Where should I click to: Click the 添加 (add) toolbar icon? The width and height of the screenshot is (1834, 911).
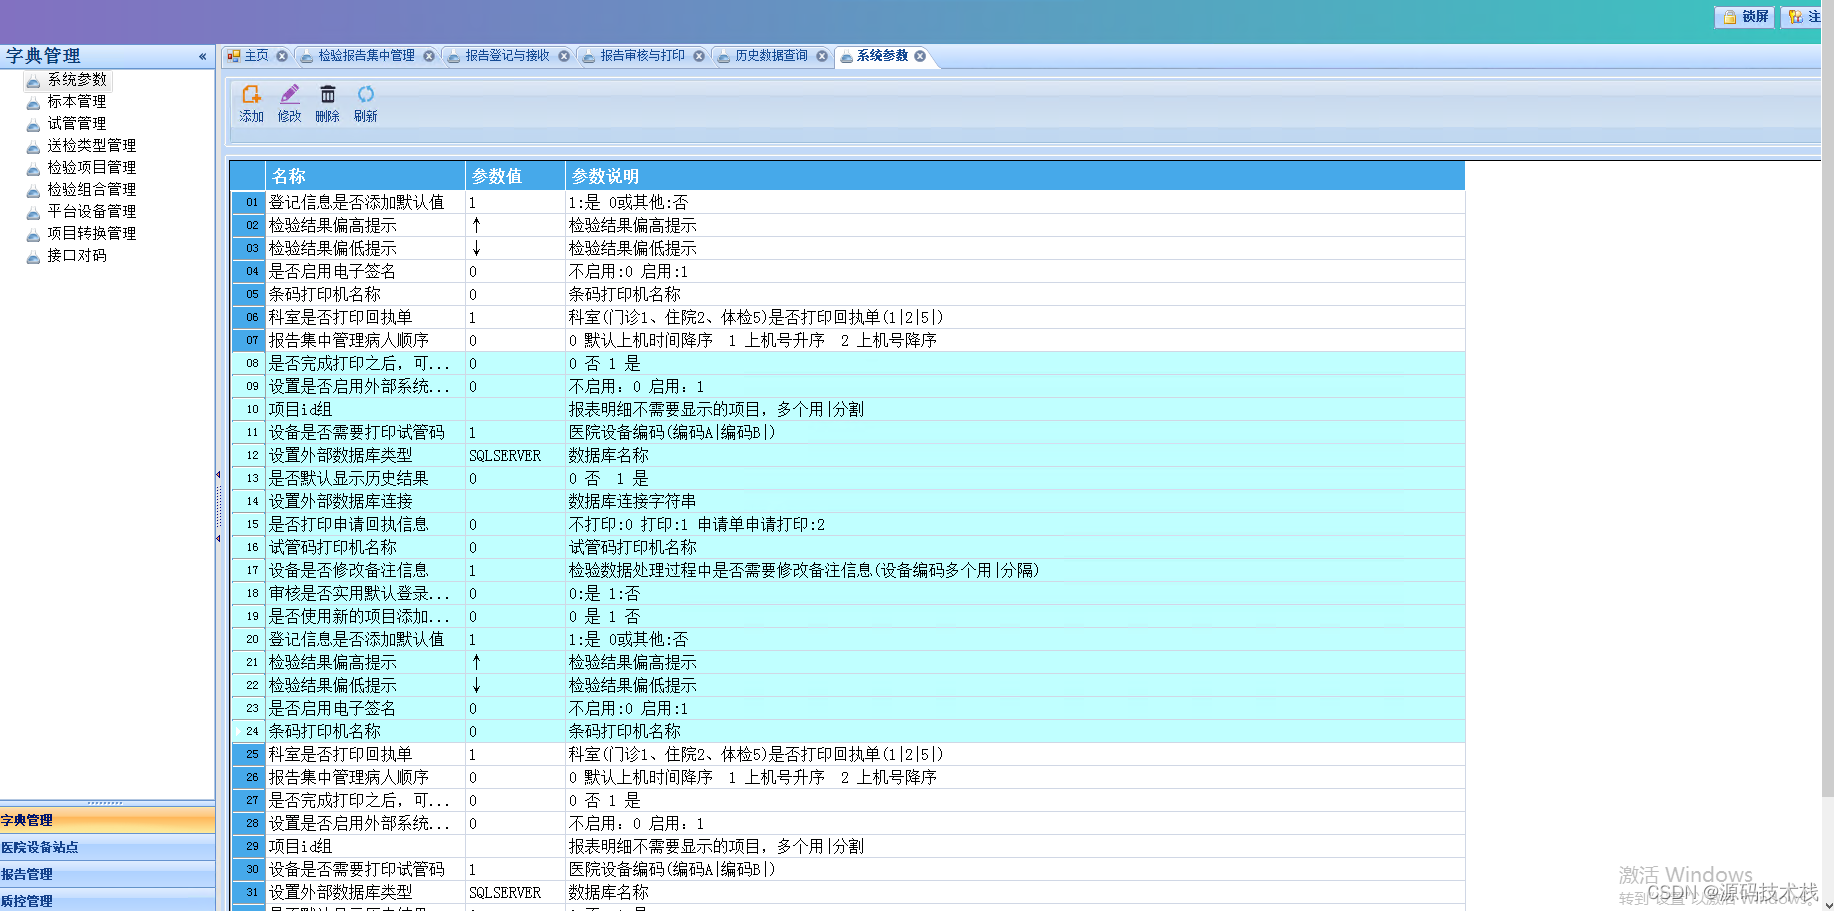coord(251,104)
